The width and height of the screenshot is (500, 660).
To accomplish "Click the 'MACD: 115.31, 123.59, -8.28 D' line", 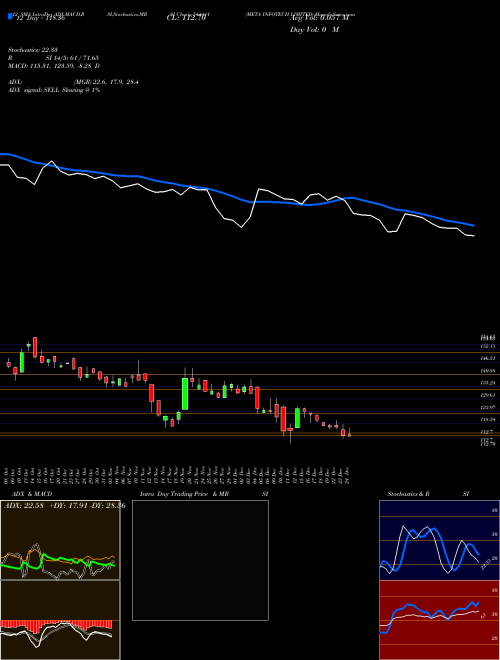I will point(54,66).
